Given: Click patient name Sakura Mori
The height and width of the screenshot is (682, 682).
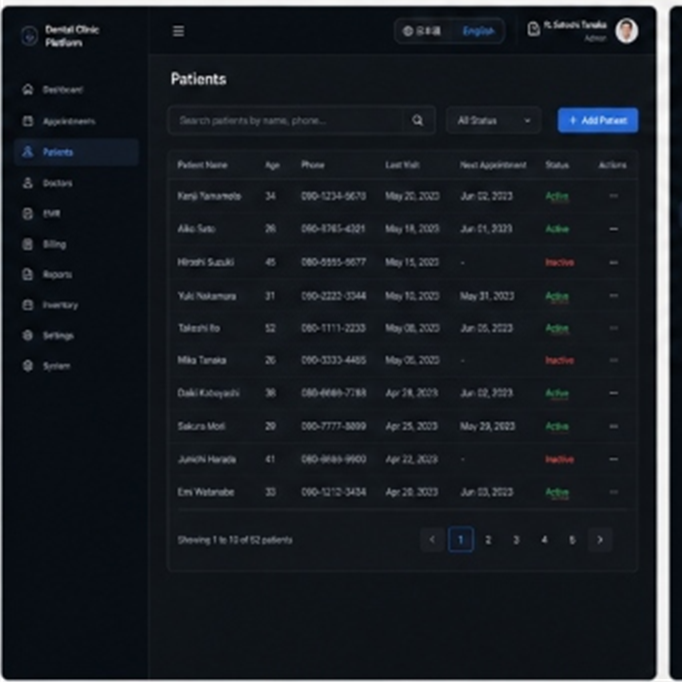Looking at the screenshot, I should click(201, 426).
